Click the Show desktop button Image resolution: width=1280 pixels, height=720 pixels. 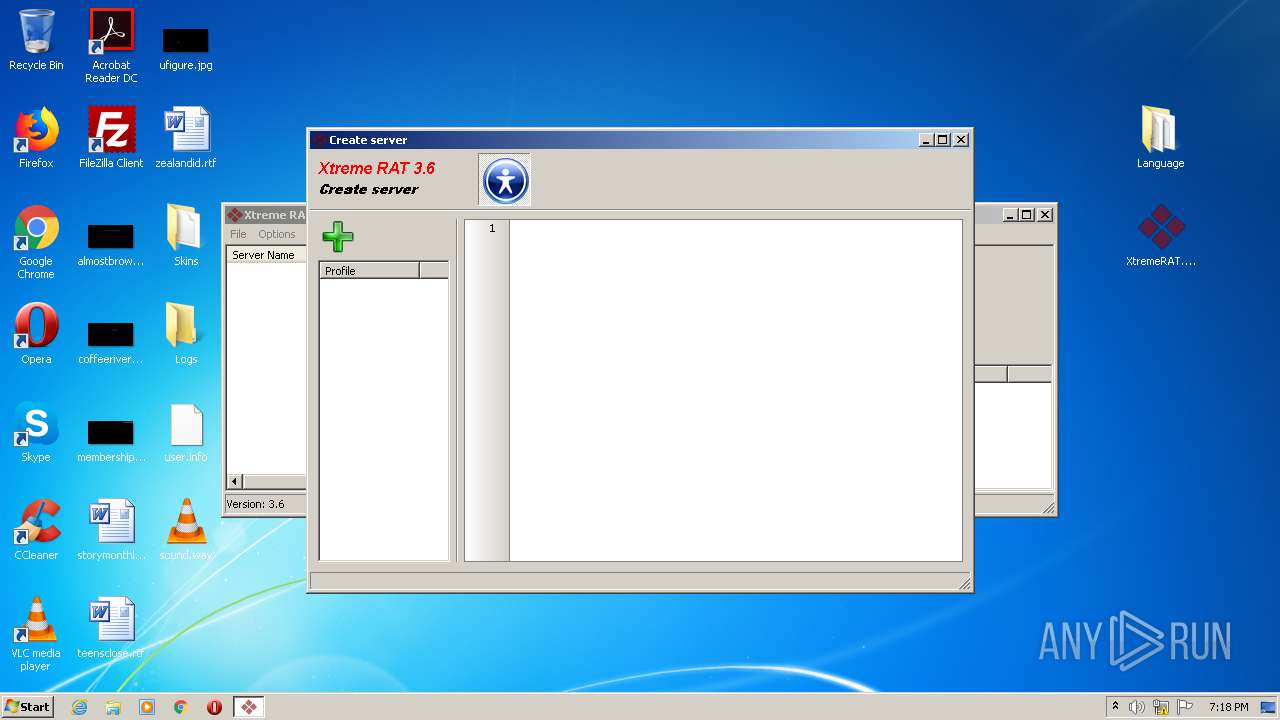(x=1269, y=707)
